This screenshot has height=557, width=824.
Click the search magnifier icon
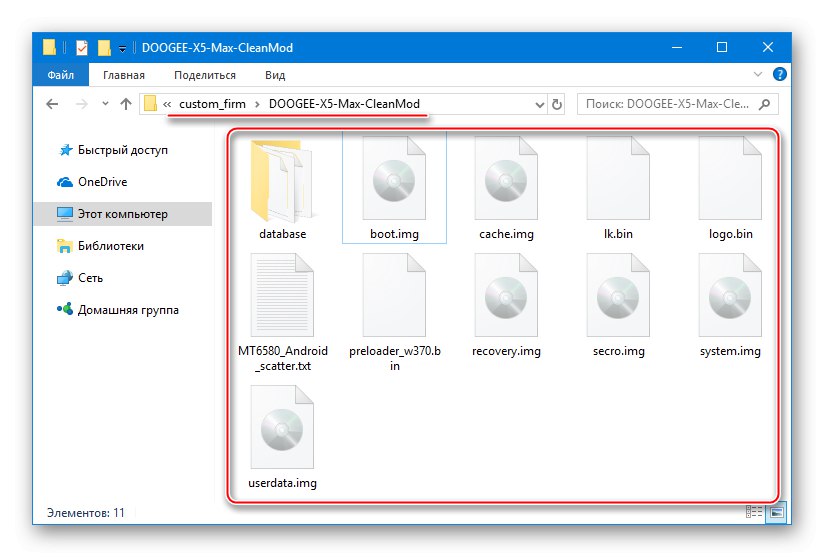(x=765, y=104)
